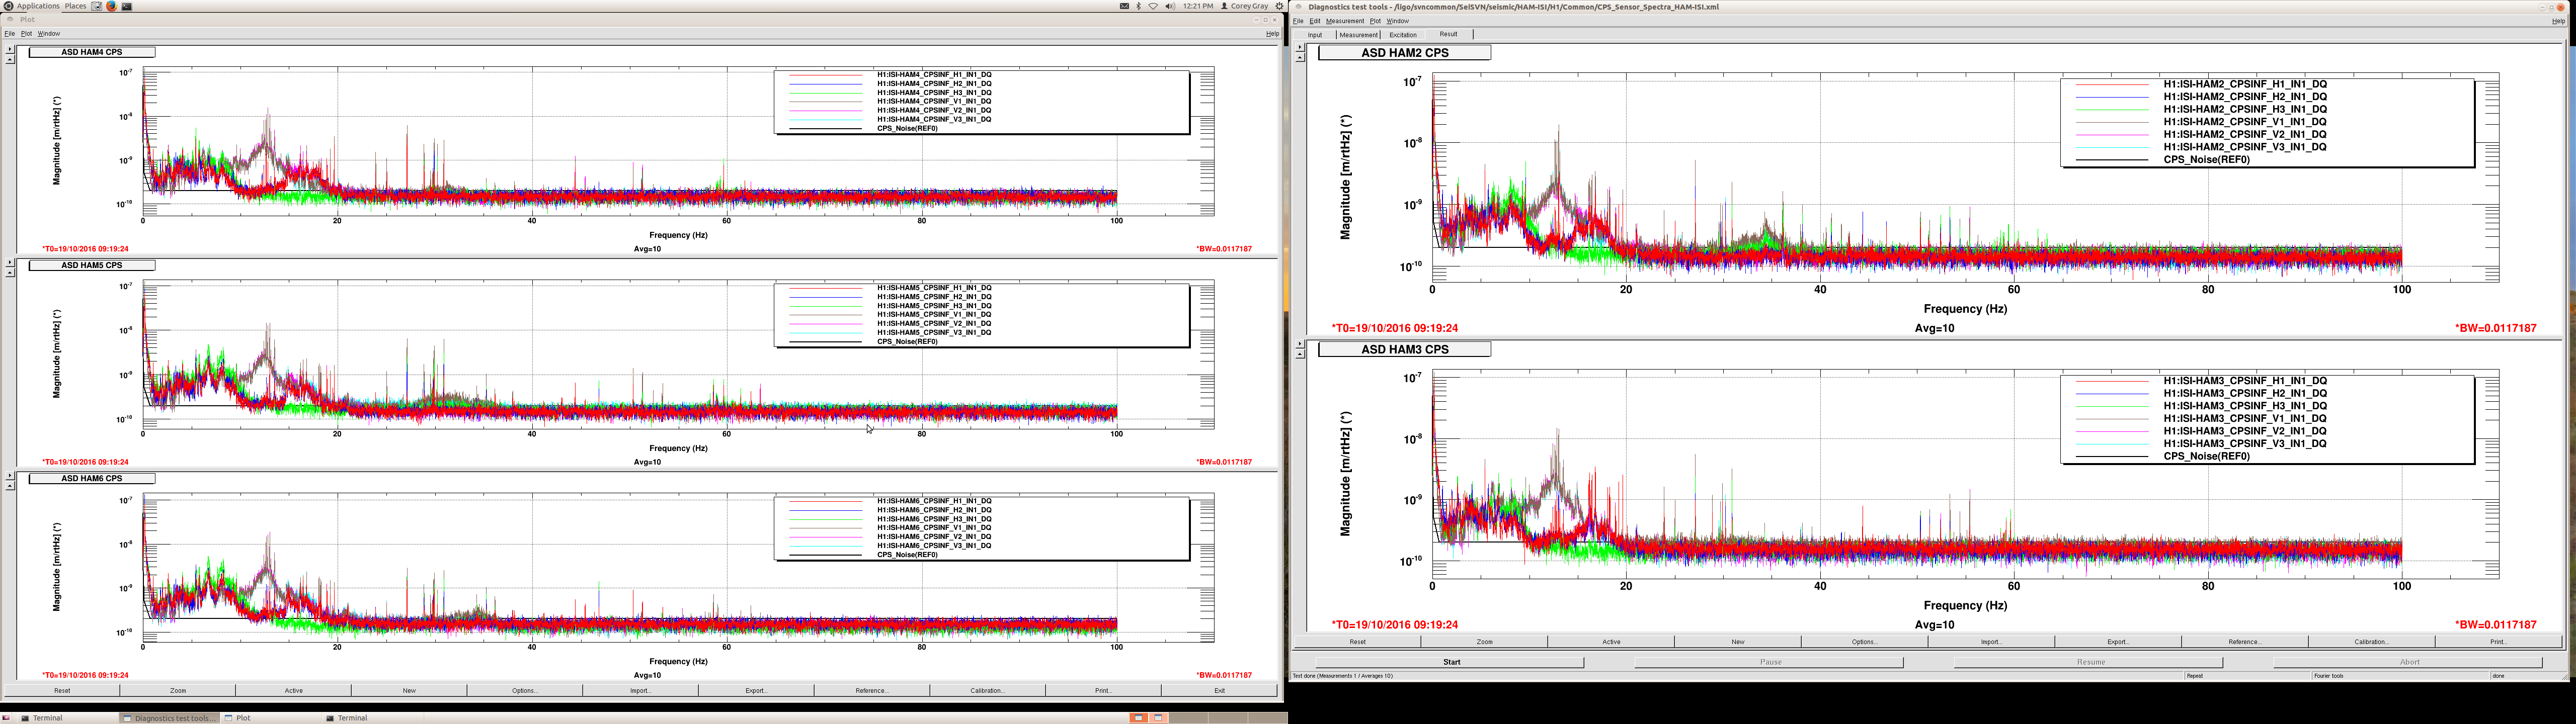The height and width of the screenshot is (724, 2576).
Task: Click up-arrow toggle beside ASD HAM2 CPS
Action: tap(1300, 57)
